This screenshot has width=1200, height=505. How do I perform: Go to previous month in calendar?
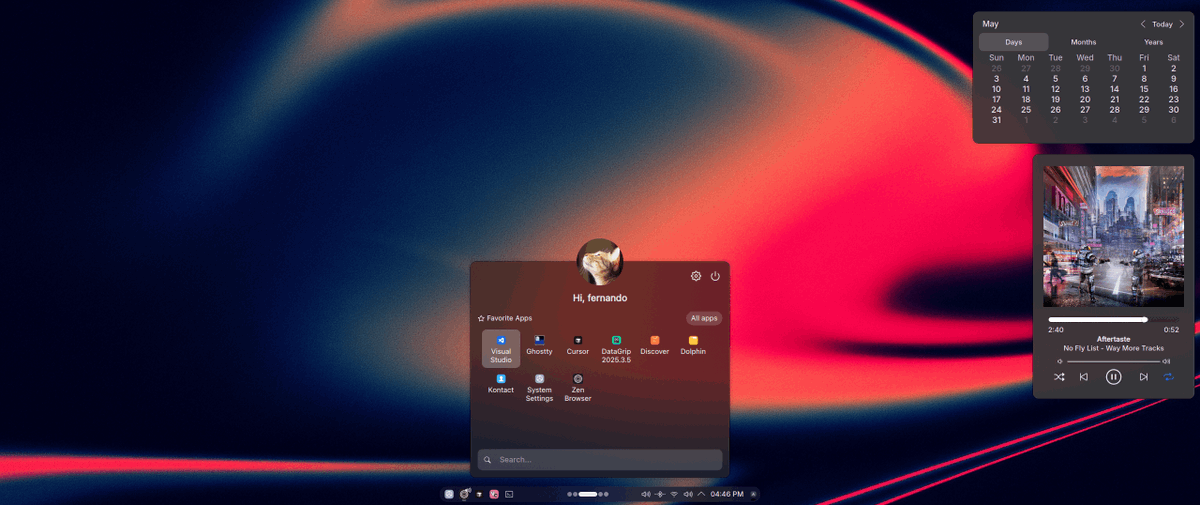click(x=1143, y=24)
